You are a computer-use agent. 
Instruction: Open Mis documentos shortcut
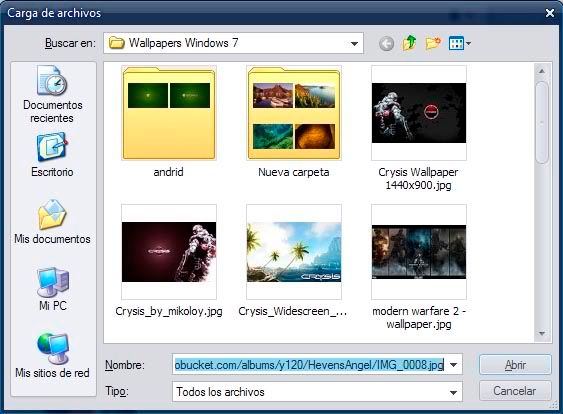(x=52, y=222)
